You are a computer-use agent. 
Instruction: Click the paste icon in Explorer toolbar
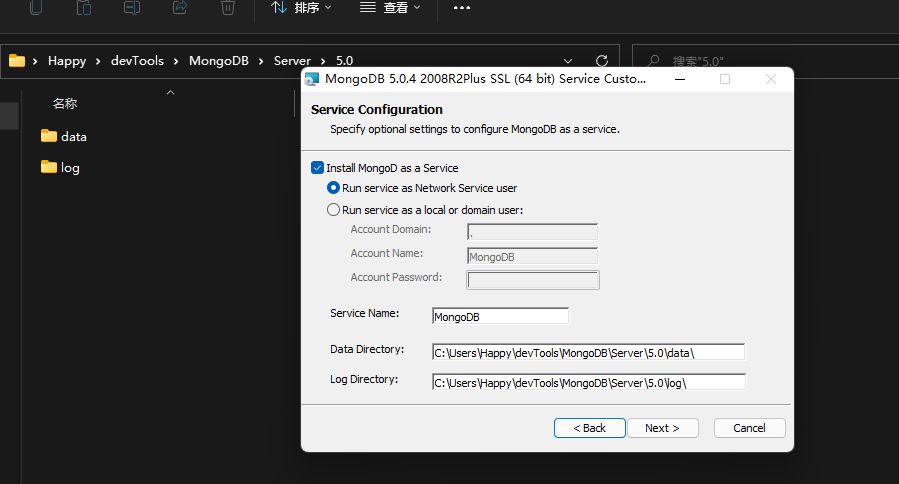[84, 7]
